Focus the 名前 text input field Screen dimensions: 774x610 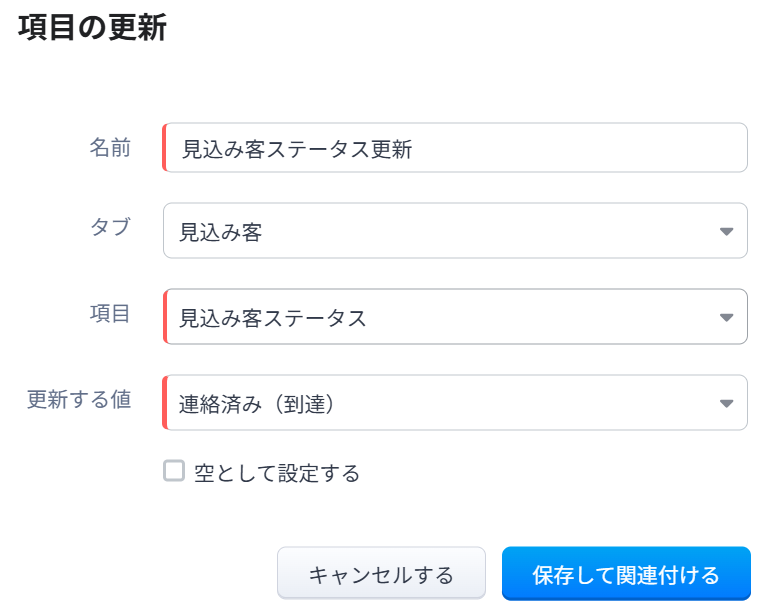[580, 149]
